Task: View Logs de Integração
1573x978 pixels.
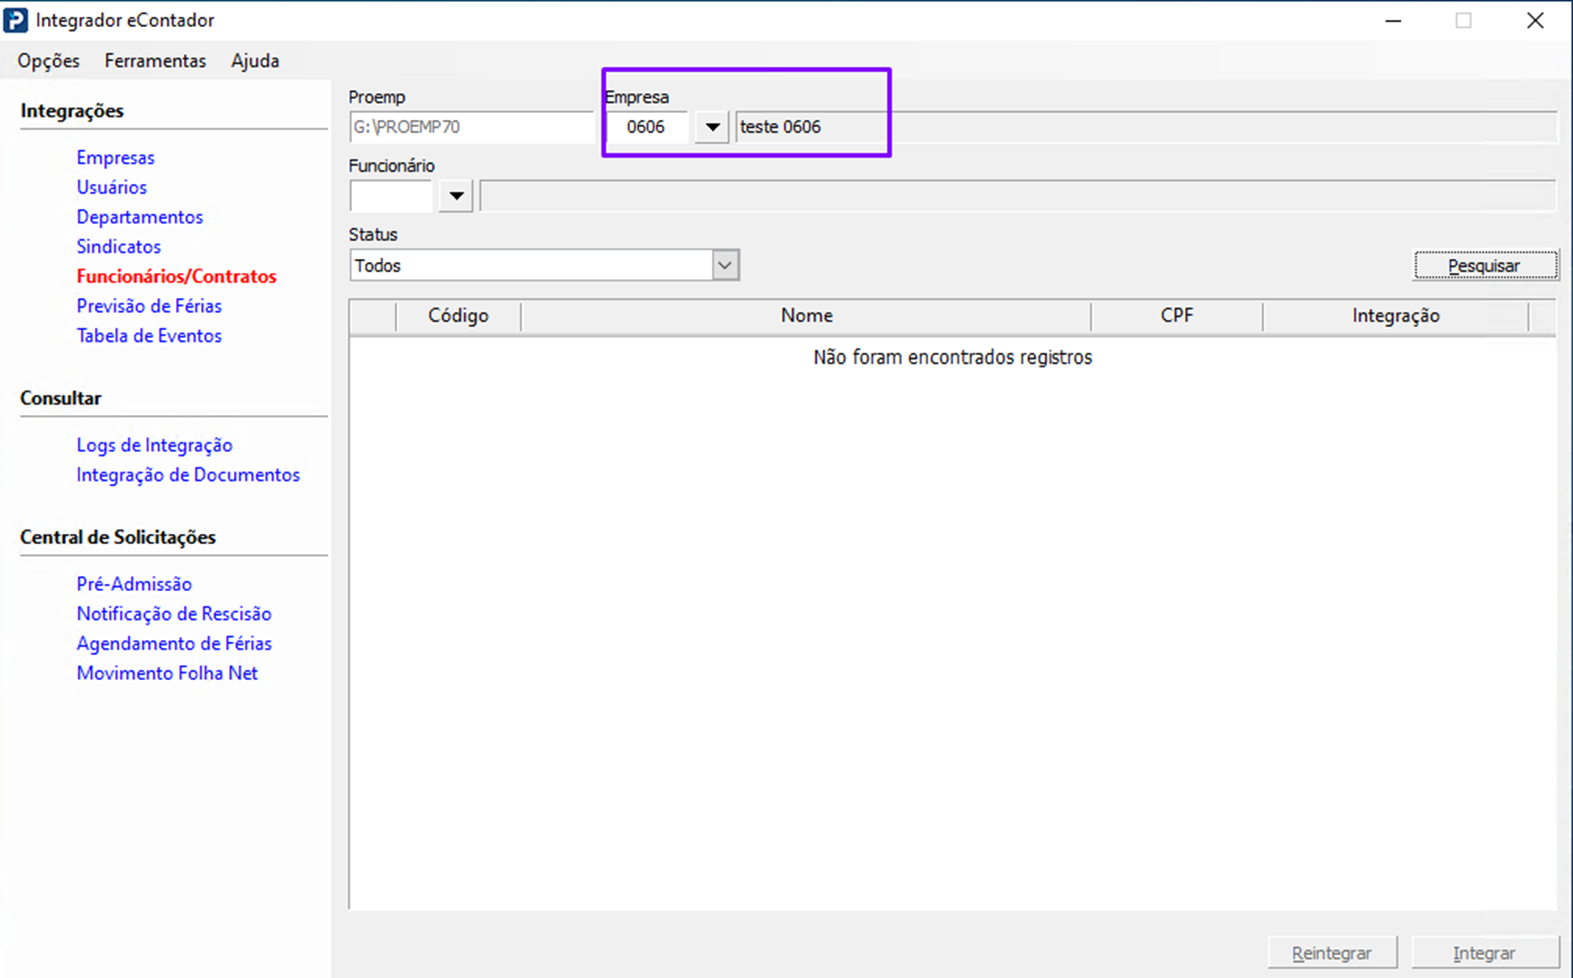Action: click(x=154, y=445)
